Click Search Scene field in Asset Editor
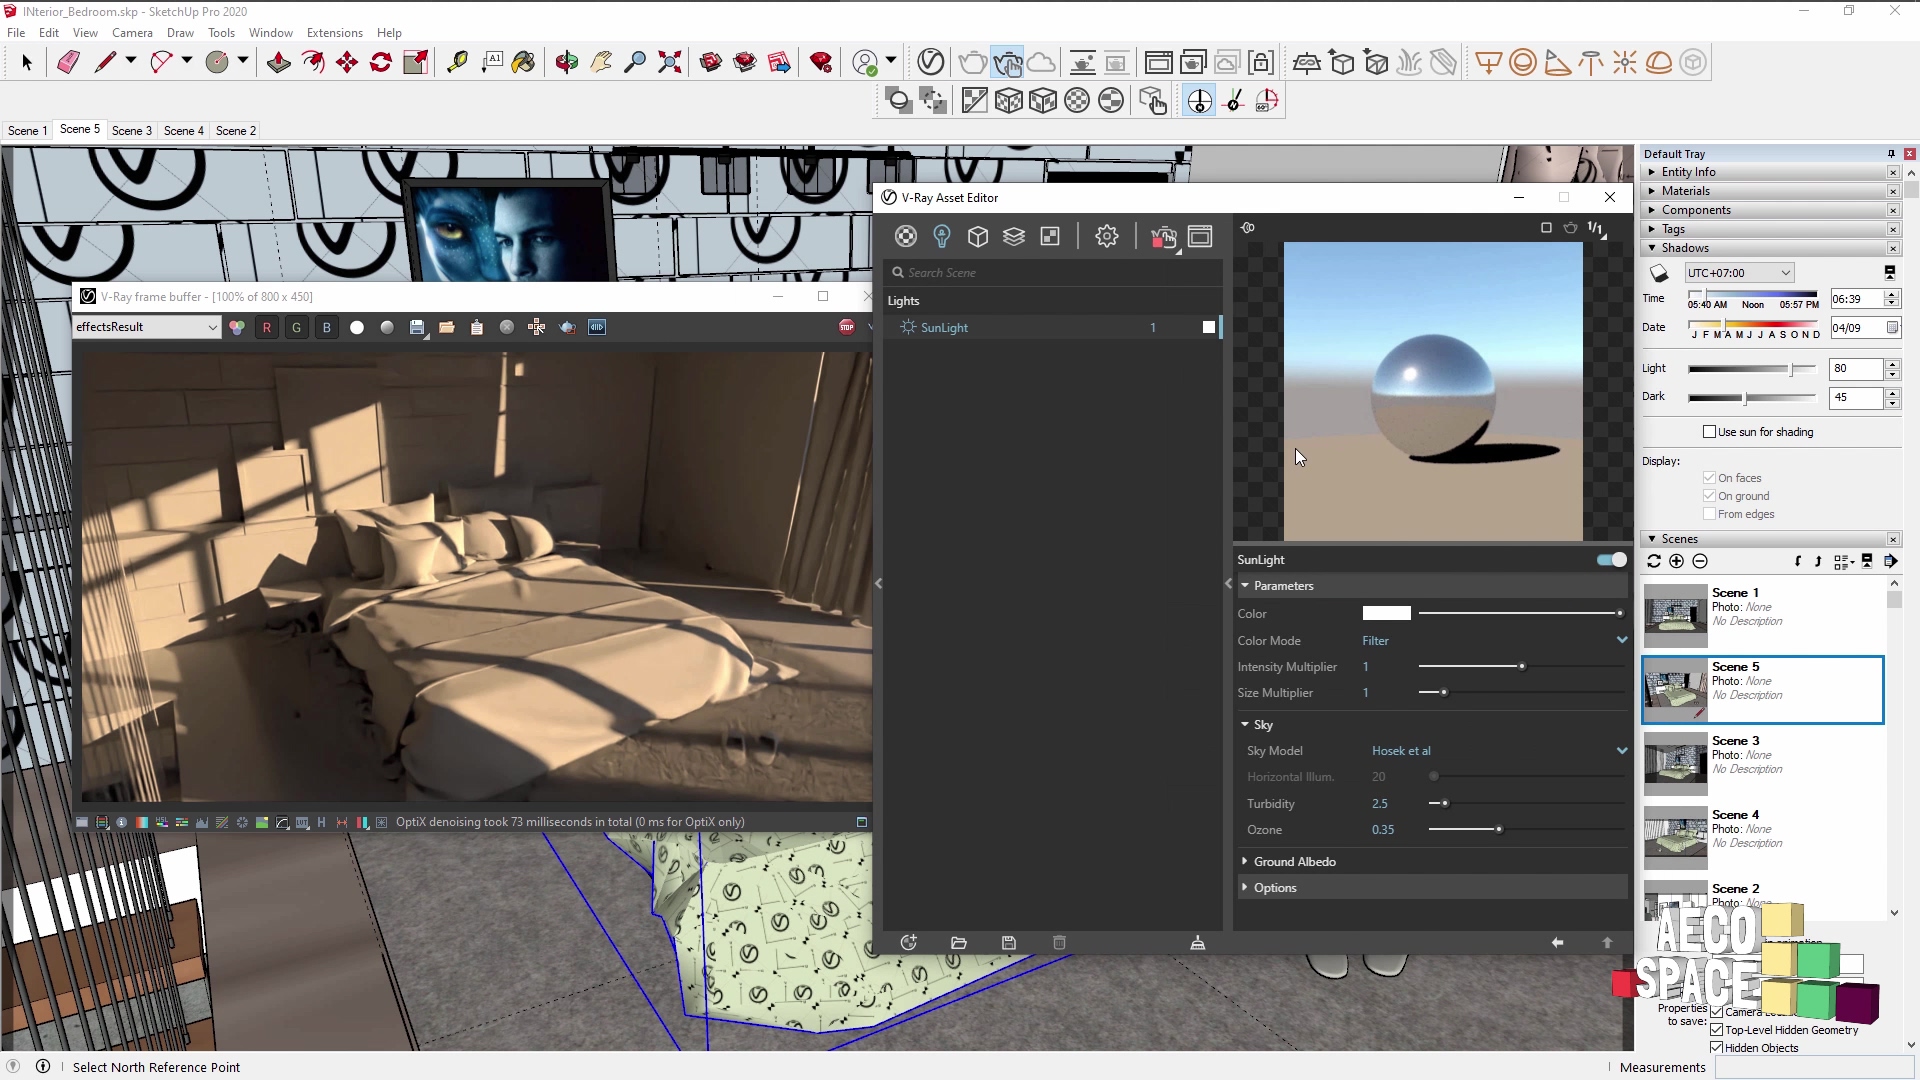The height and width of the screenshot is (1080, 1920). click(1052, 272)
